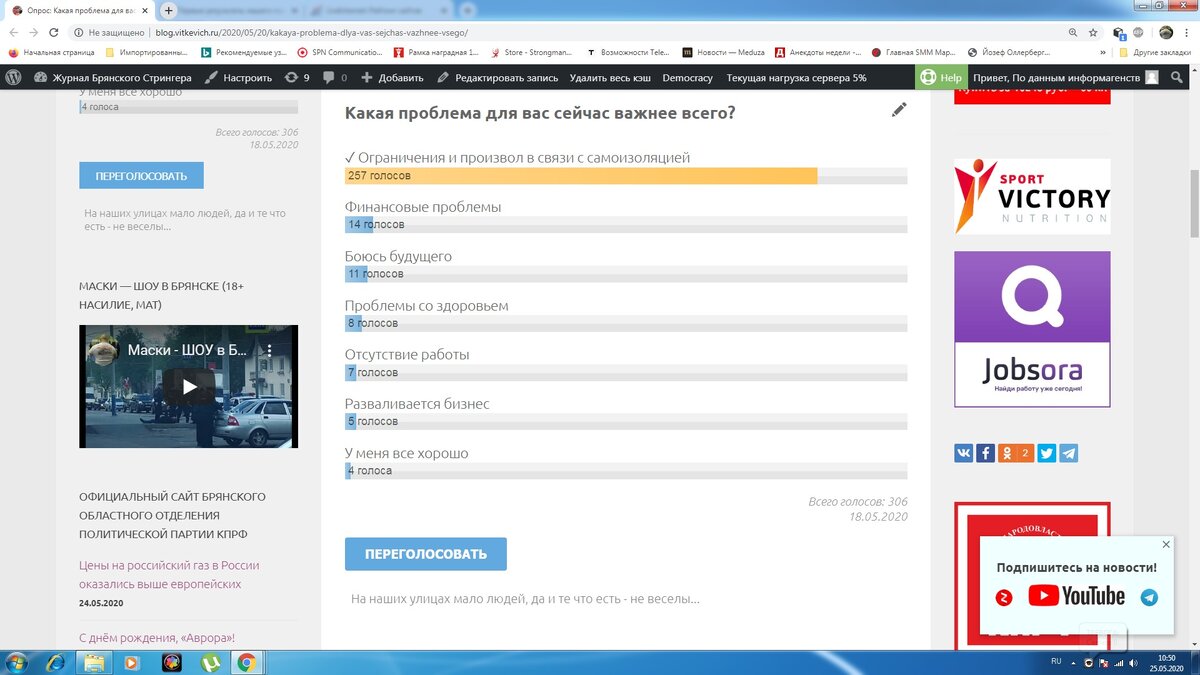Open the Sport Victory Nutrition banner
The width and height of the screenshot is (1200, 675).
tap(1032, 196)
